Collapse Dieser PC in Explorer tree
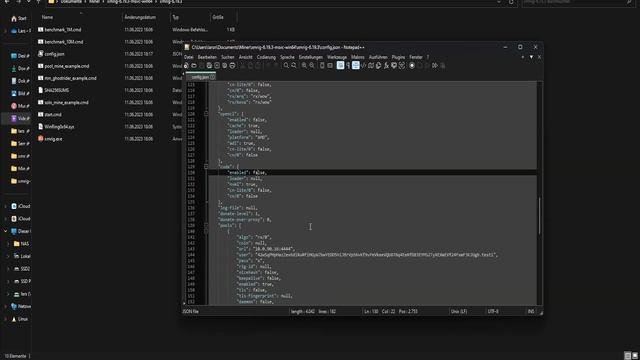 point(5,231)
